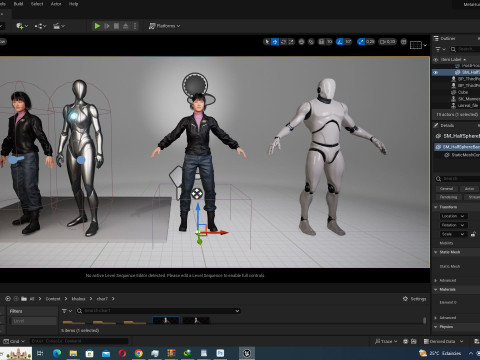Activate the Rotate tool in viewport toolbar

click(x=283, y=42)
